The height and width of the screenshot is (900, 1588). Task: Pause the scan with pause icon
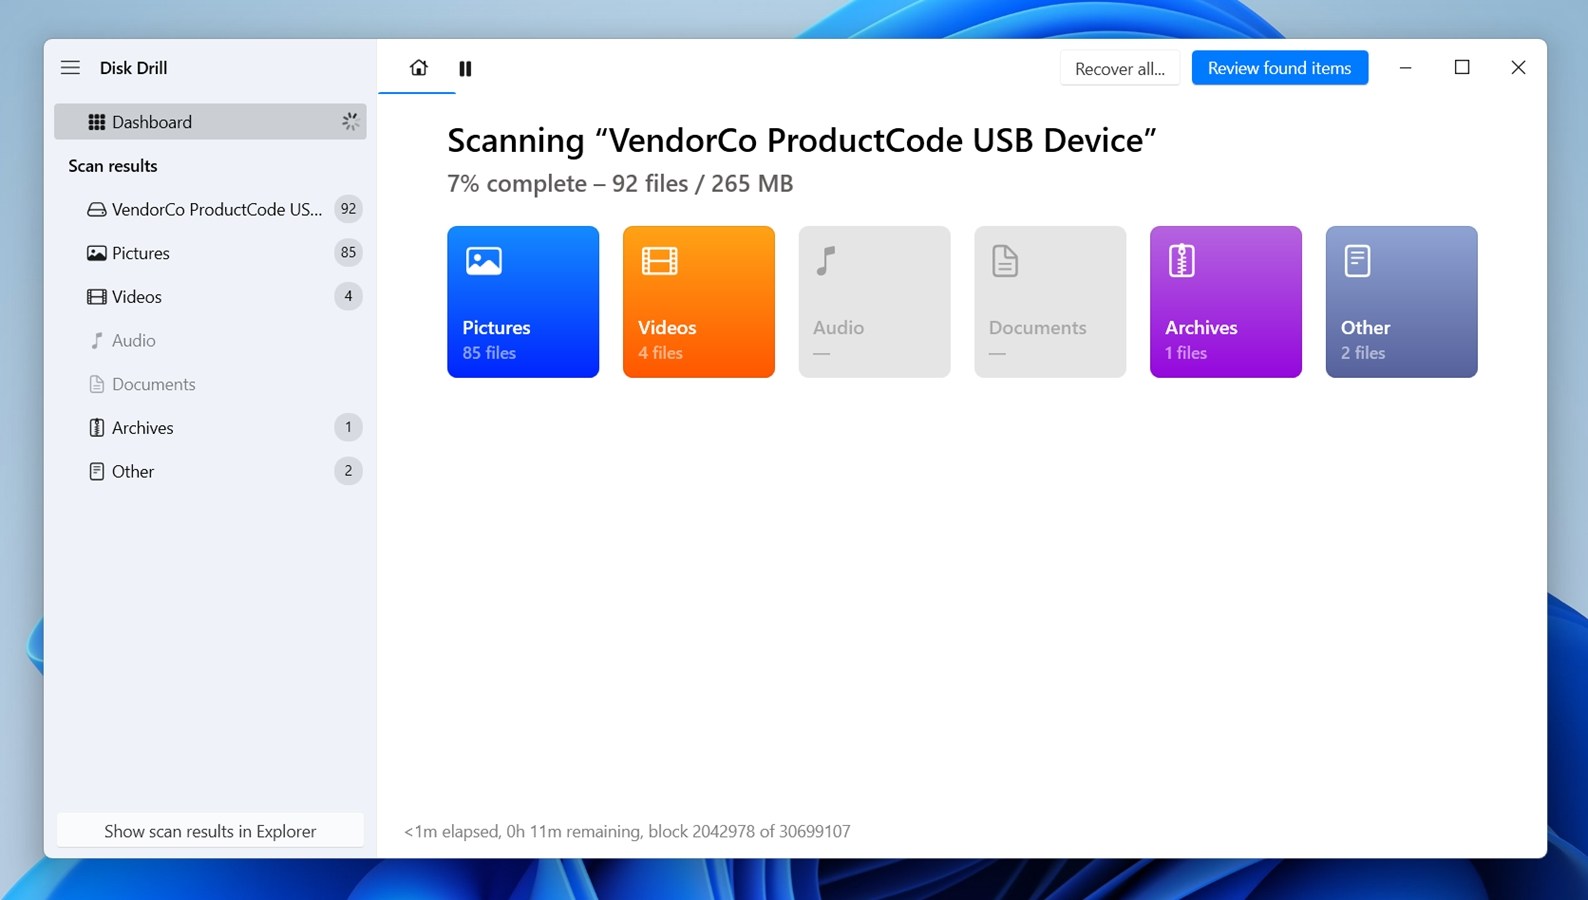[x=465, y=68]
